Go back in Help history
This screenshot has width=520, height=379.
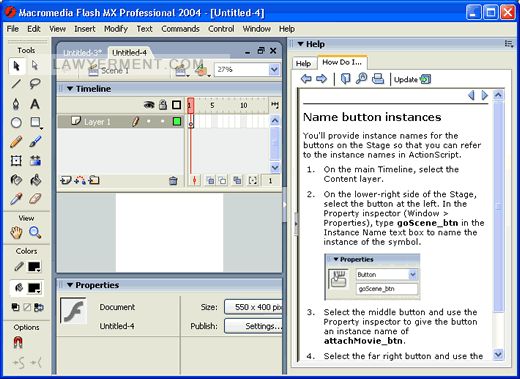[x=306, y=79]
